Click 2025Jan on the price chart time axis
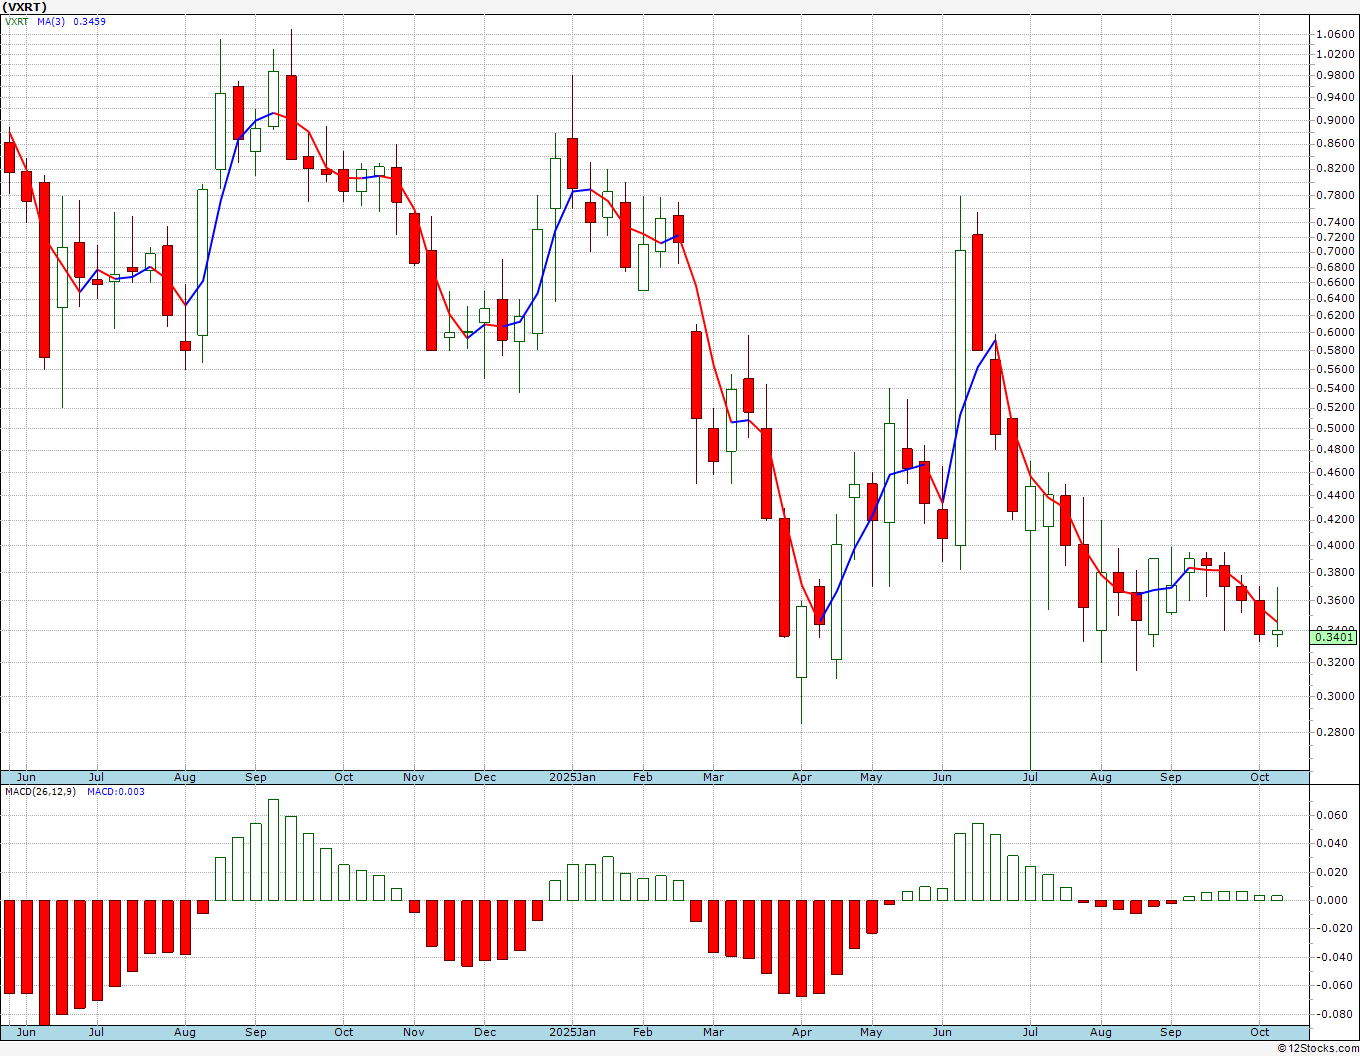 [x=573, y=777]
